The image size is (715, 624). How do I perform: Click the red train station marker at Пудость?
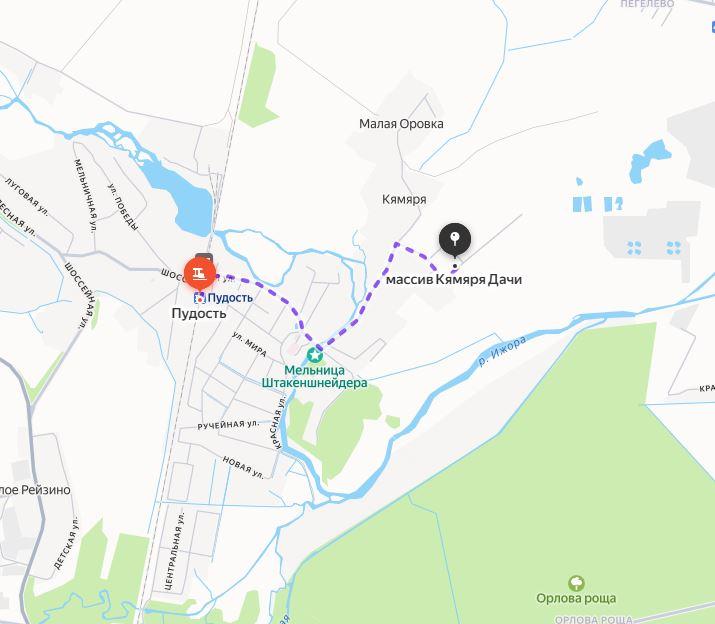pyautogui.click(x=200, y=274)
